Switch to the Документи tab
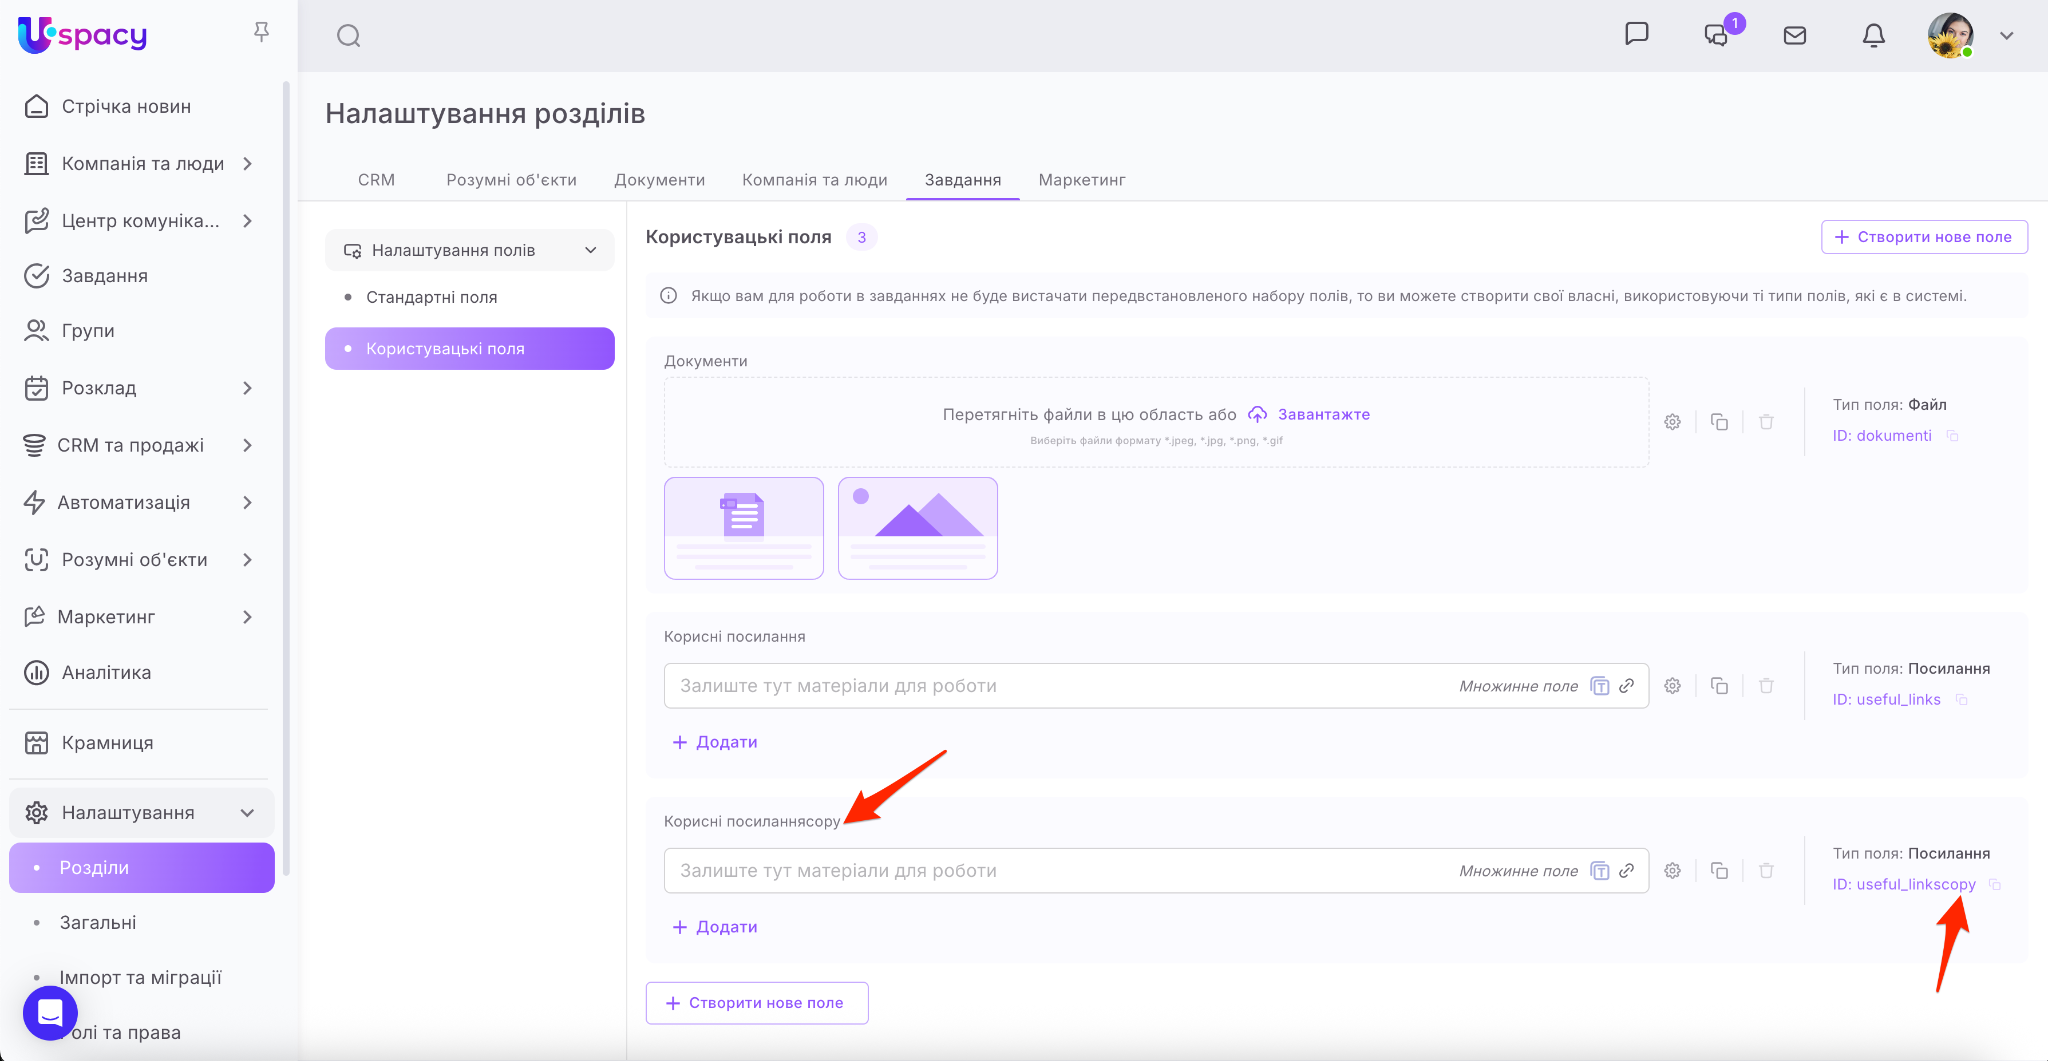Screen dimensions: 2048x1061 point(659,180)
